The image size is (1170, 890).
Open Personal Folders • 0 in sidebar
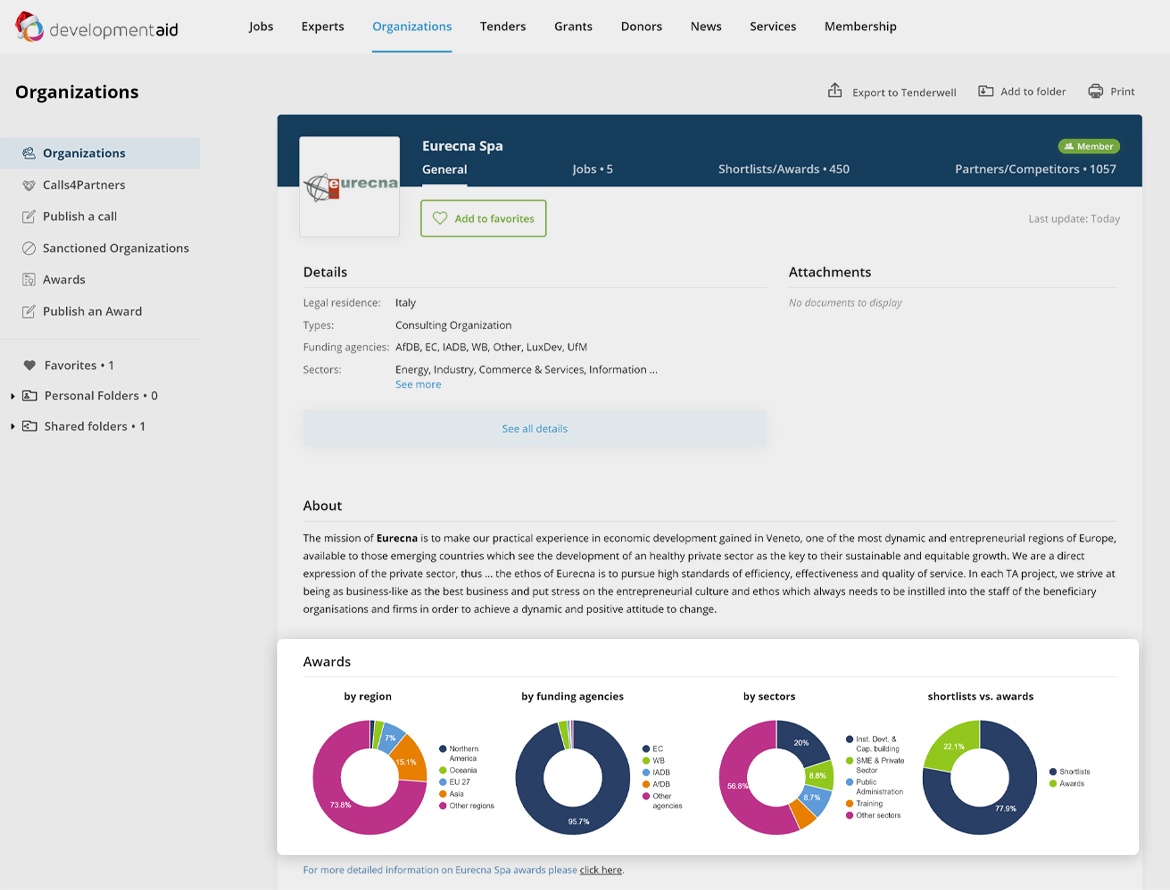pos(101,396)
